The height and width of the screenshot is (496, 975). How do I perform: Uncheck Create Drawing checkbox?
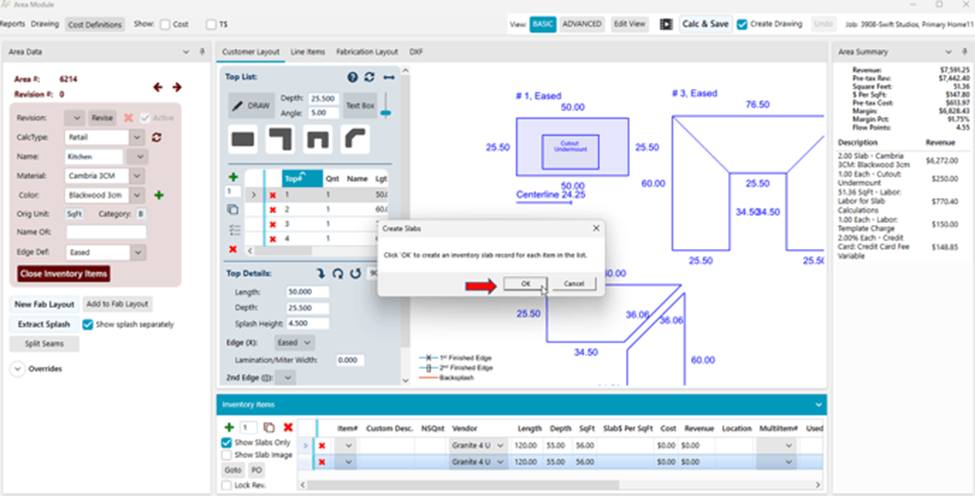(x=742, y=24)
